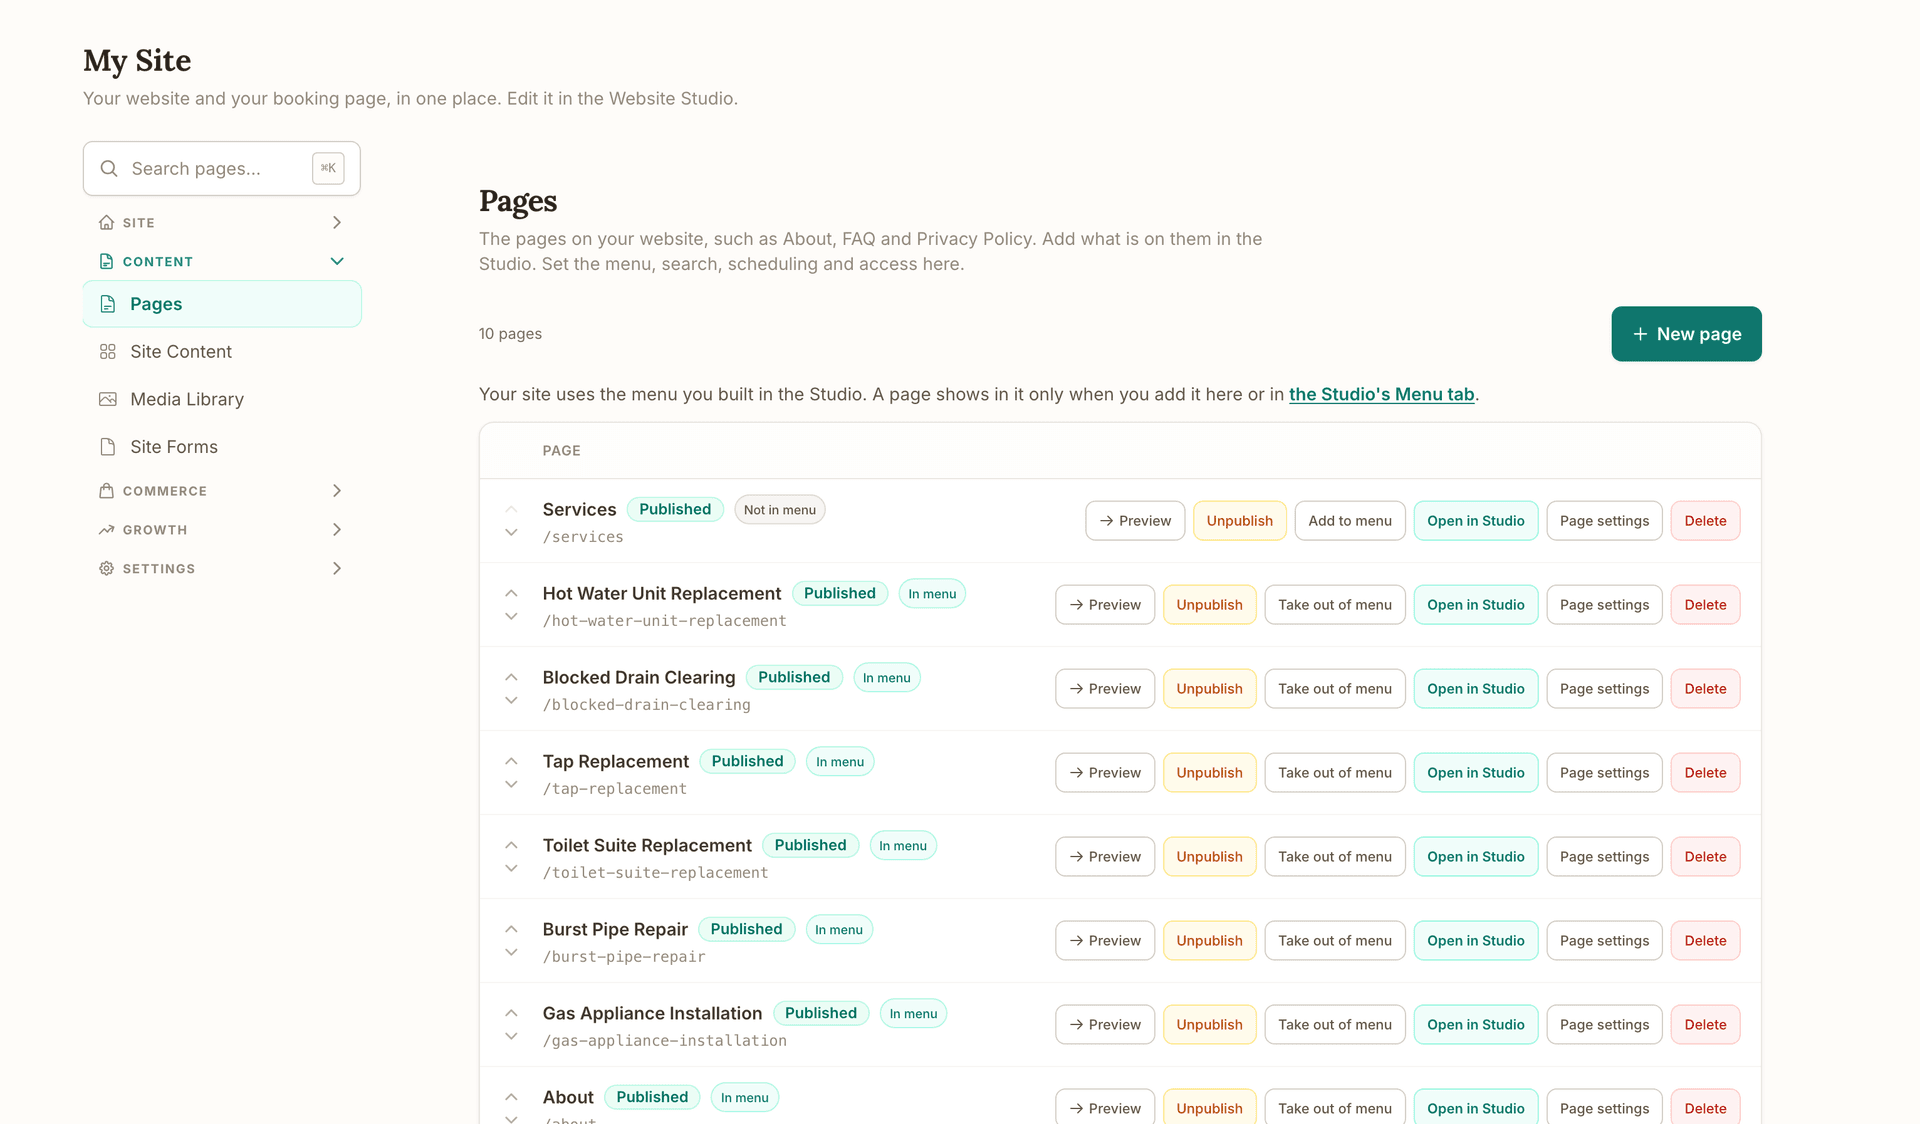
Task: Move Blocked Drain Clearing page down
Action: click(x=511, y=700)
